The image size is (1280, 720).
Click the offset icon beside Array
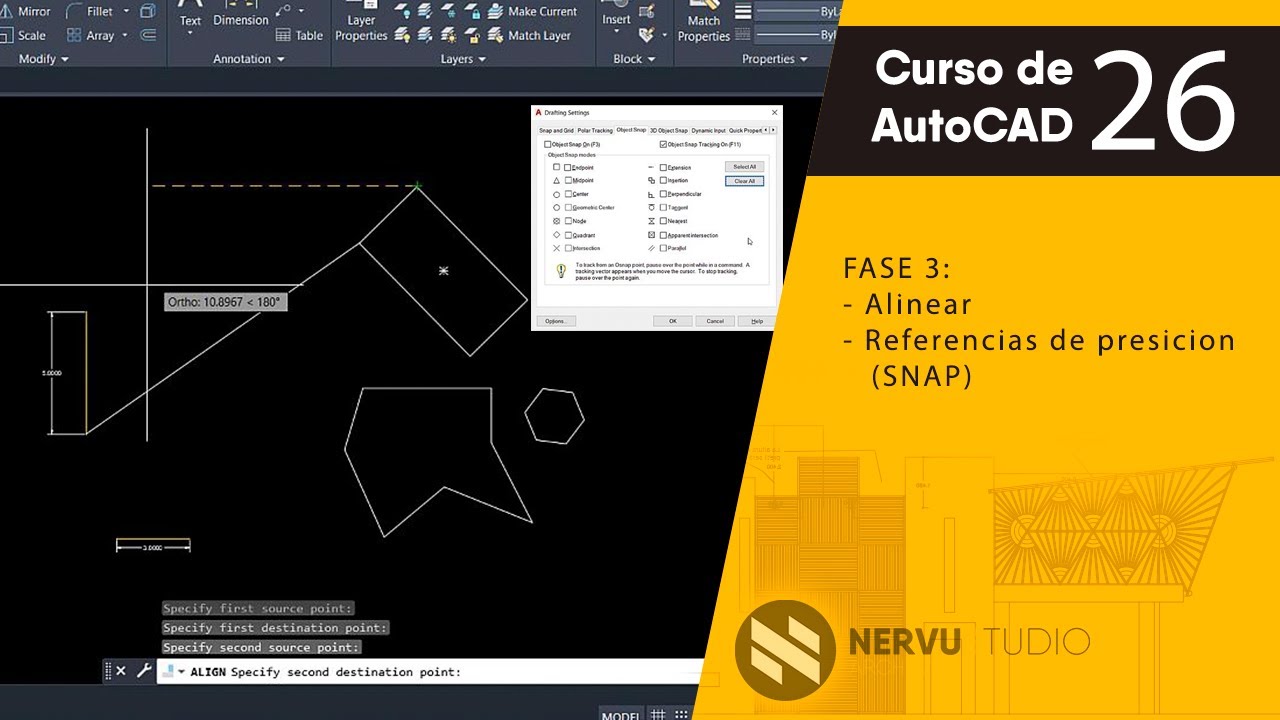[x=148, y=35]
